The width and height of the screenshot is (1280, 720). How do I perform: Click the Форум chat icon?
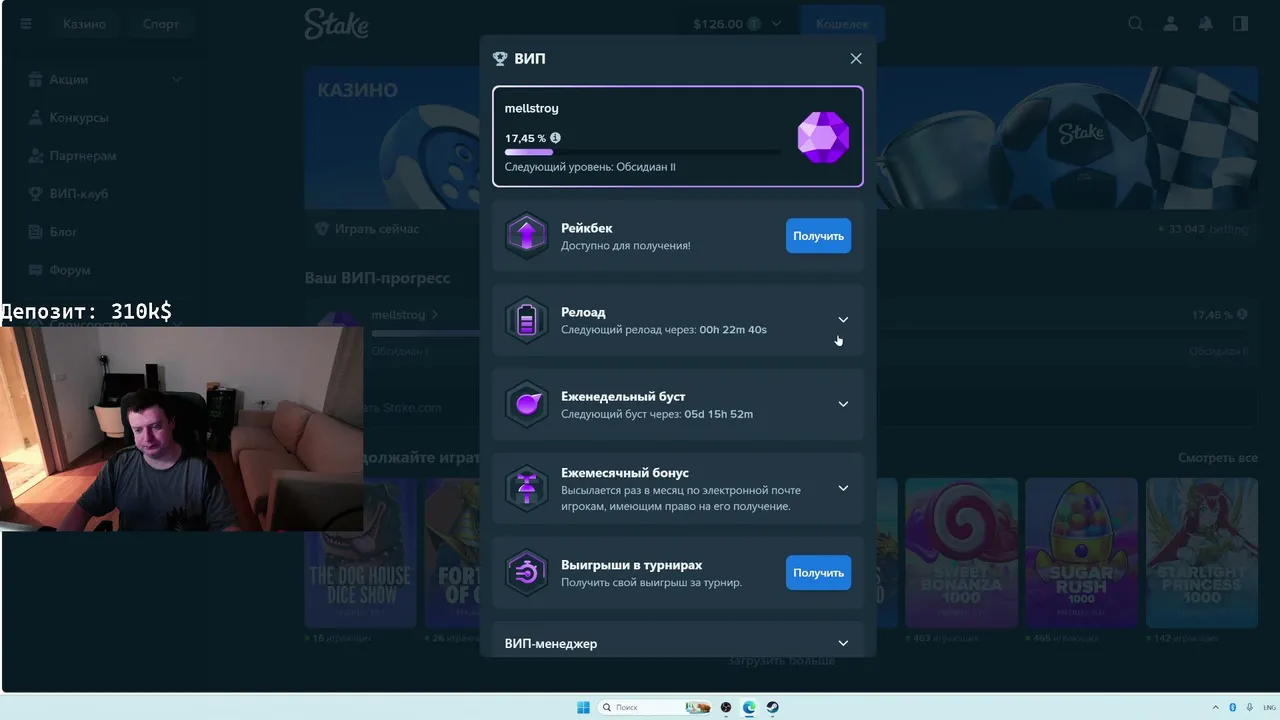pos(36,270)
